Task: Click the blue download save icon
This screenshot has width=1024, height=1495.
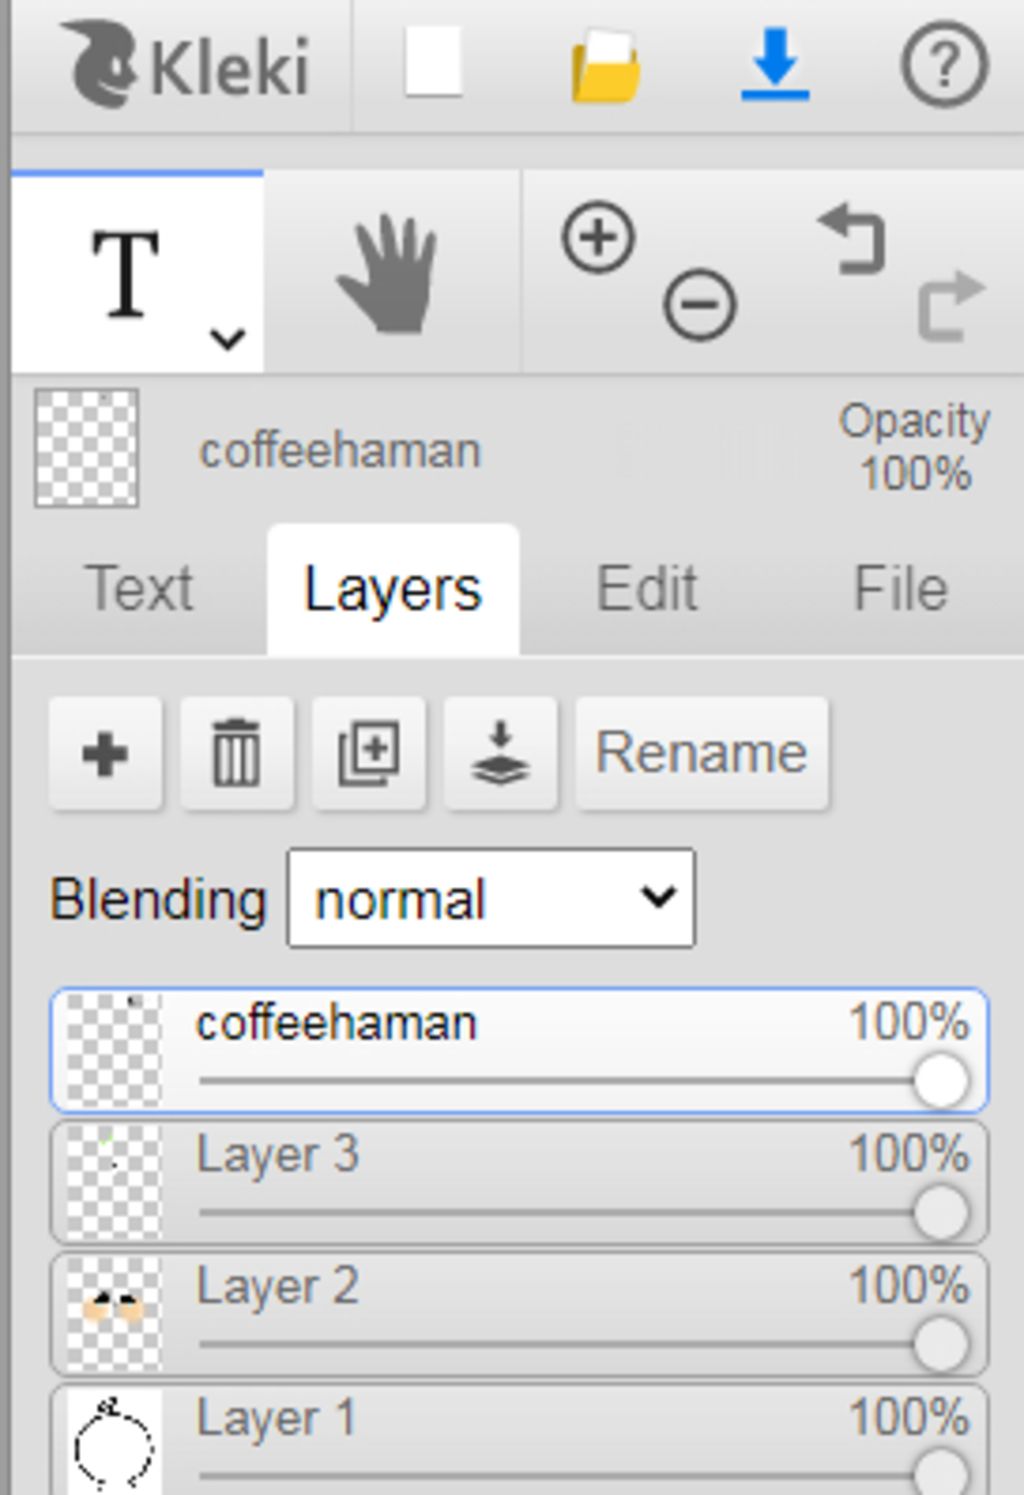Action: point(775,65)
